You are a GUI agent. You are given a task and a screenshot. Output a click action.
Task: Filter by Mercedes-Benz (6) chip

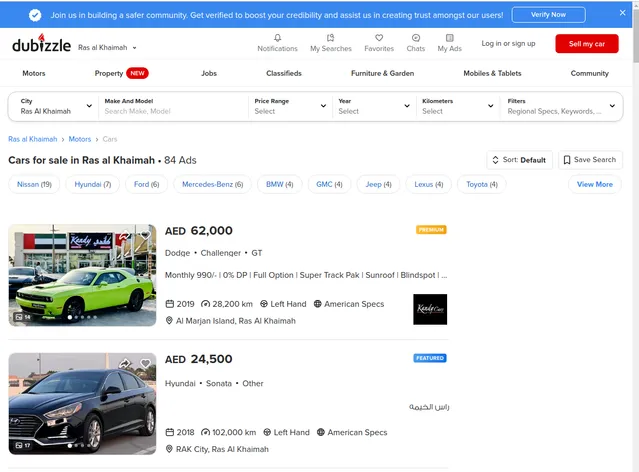pos(212,184)
